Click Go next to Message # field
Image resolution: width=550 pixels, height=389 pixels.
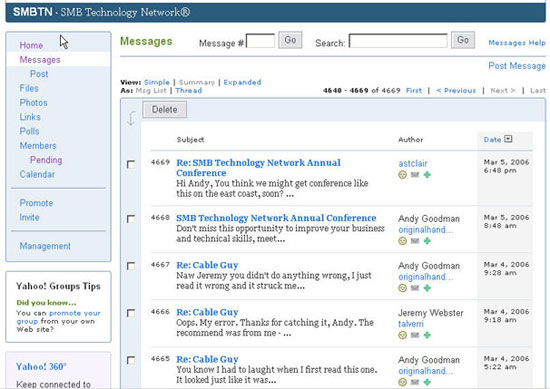pyautogui.click(x=290, y=40)
